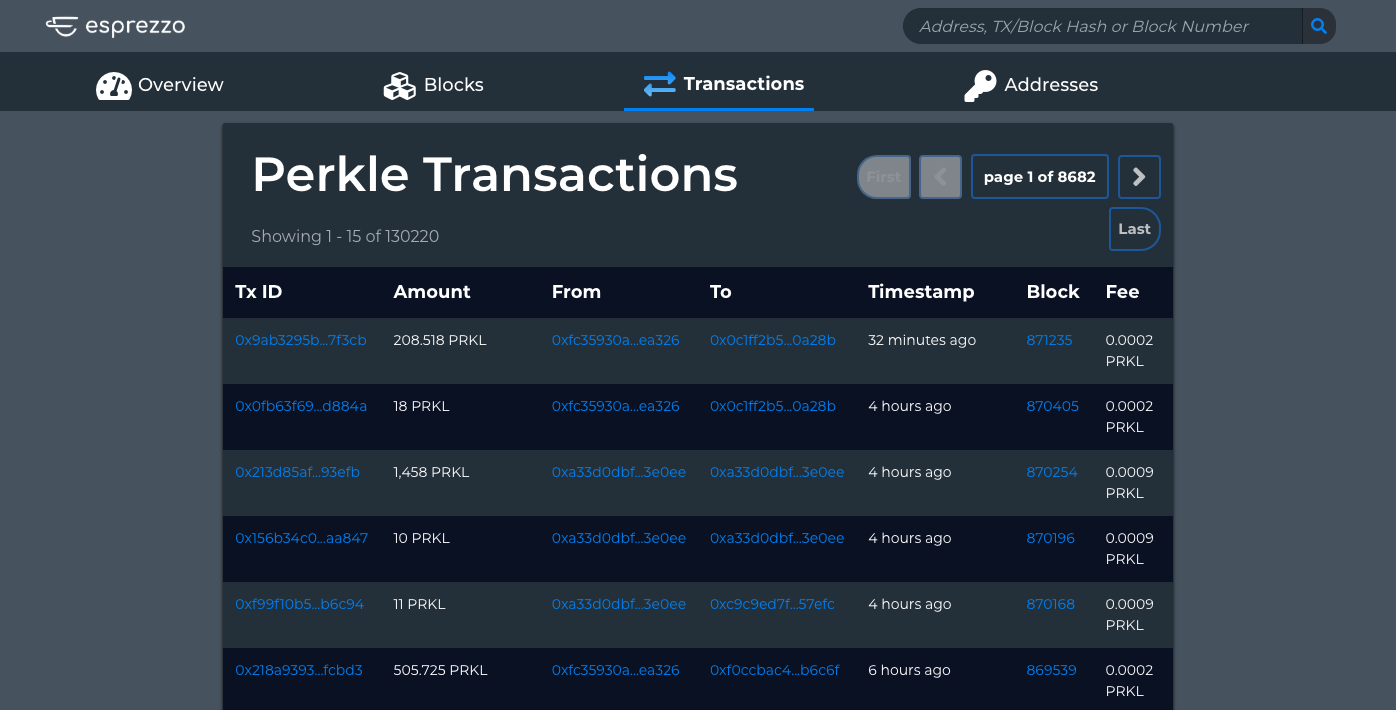Open transaction 0x156b34c0...aa847
Image resolution: width=1396 pixels, height=710 pixels.
point(301,538)
